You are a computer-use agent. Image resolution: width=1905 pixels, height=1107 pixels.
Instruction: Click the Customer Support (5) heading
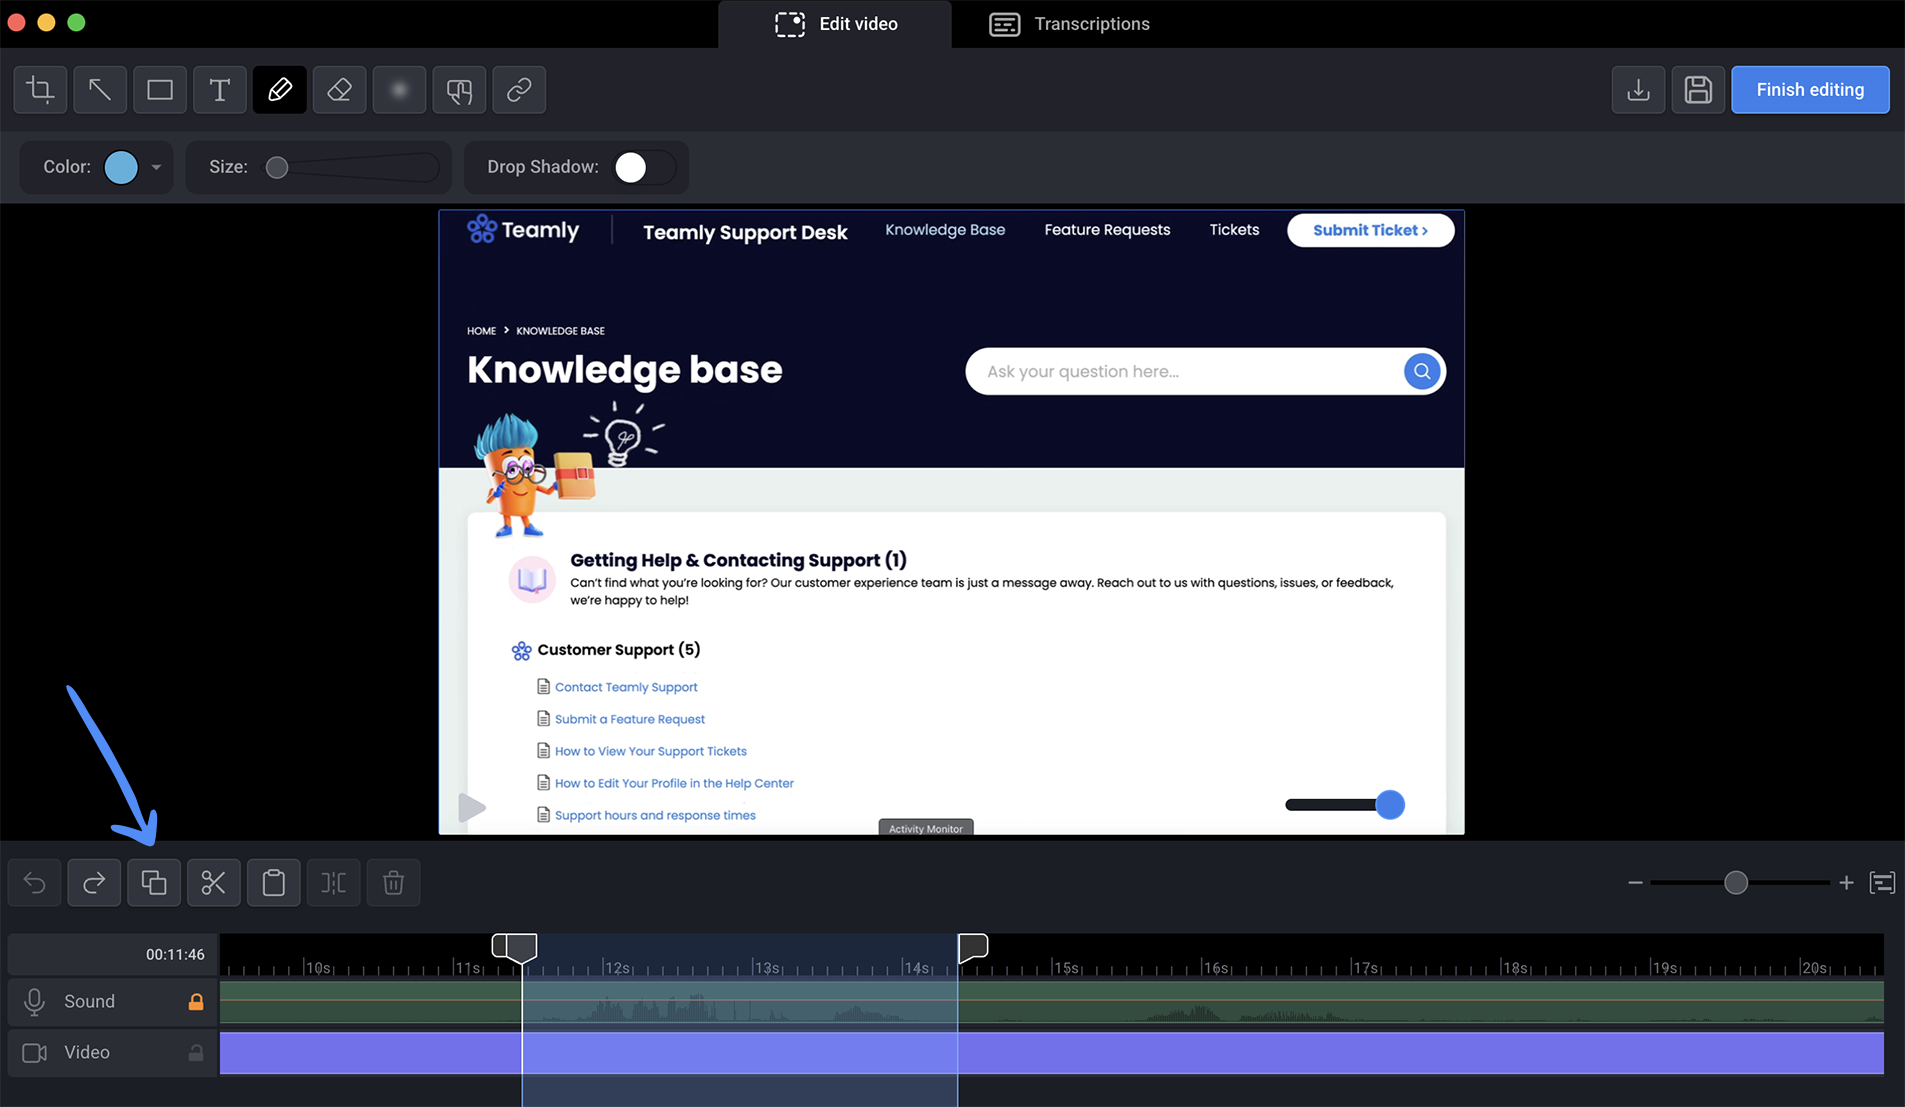pyautogui.click(x=618, y=650)
